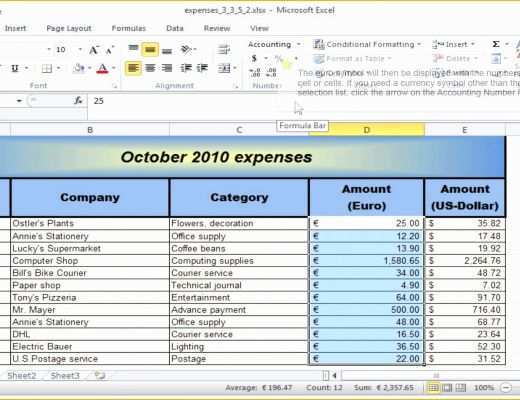Click the Accounting Number Format dollar icon

[255, 59]
